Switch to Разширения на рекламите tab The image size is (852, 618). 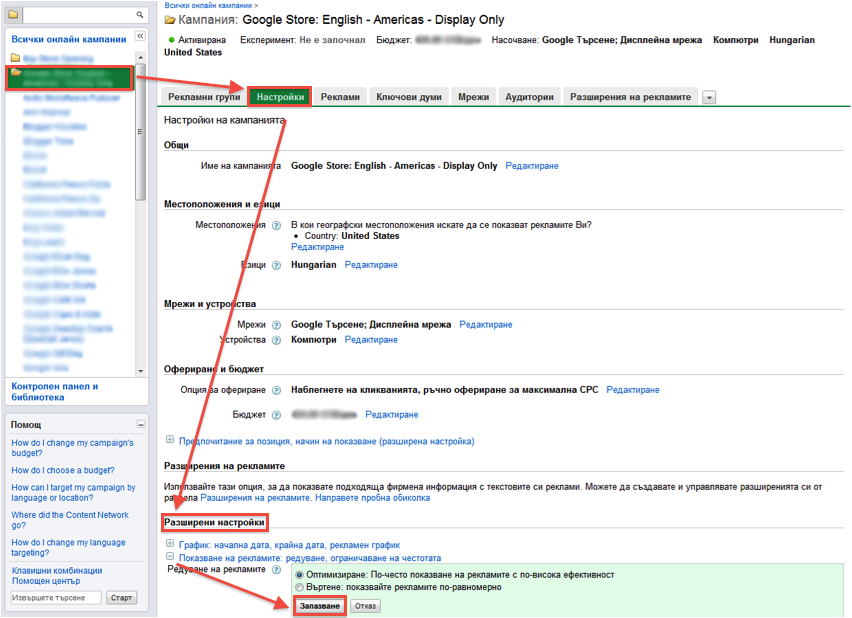tap(630, 97)
